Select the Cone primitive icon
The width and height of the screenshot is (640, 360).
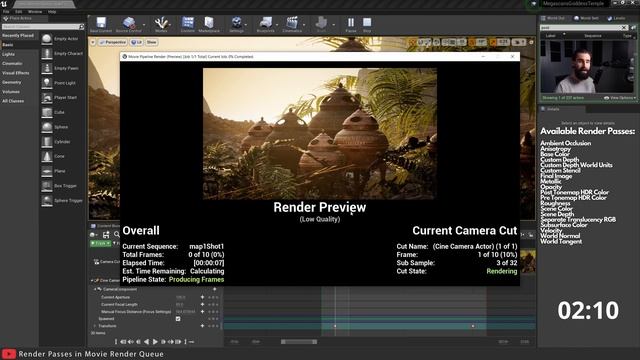(47, 156)
